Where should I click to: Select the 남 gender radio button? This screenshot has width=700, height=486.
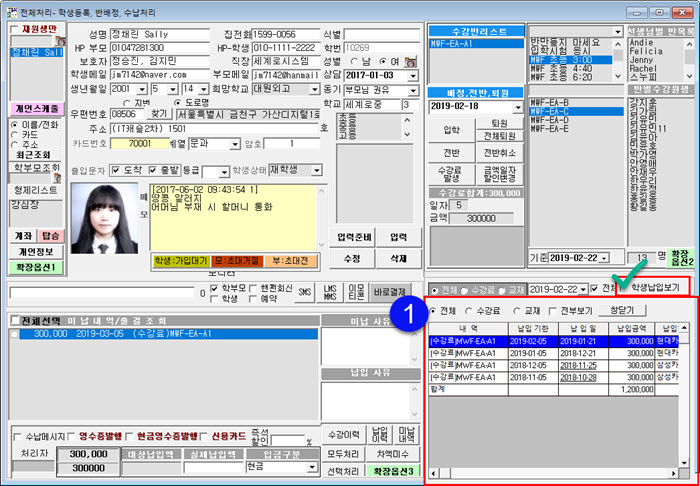tap(354, 62)
